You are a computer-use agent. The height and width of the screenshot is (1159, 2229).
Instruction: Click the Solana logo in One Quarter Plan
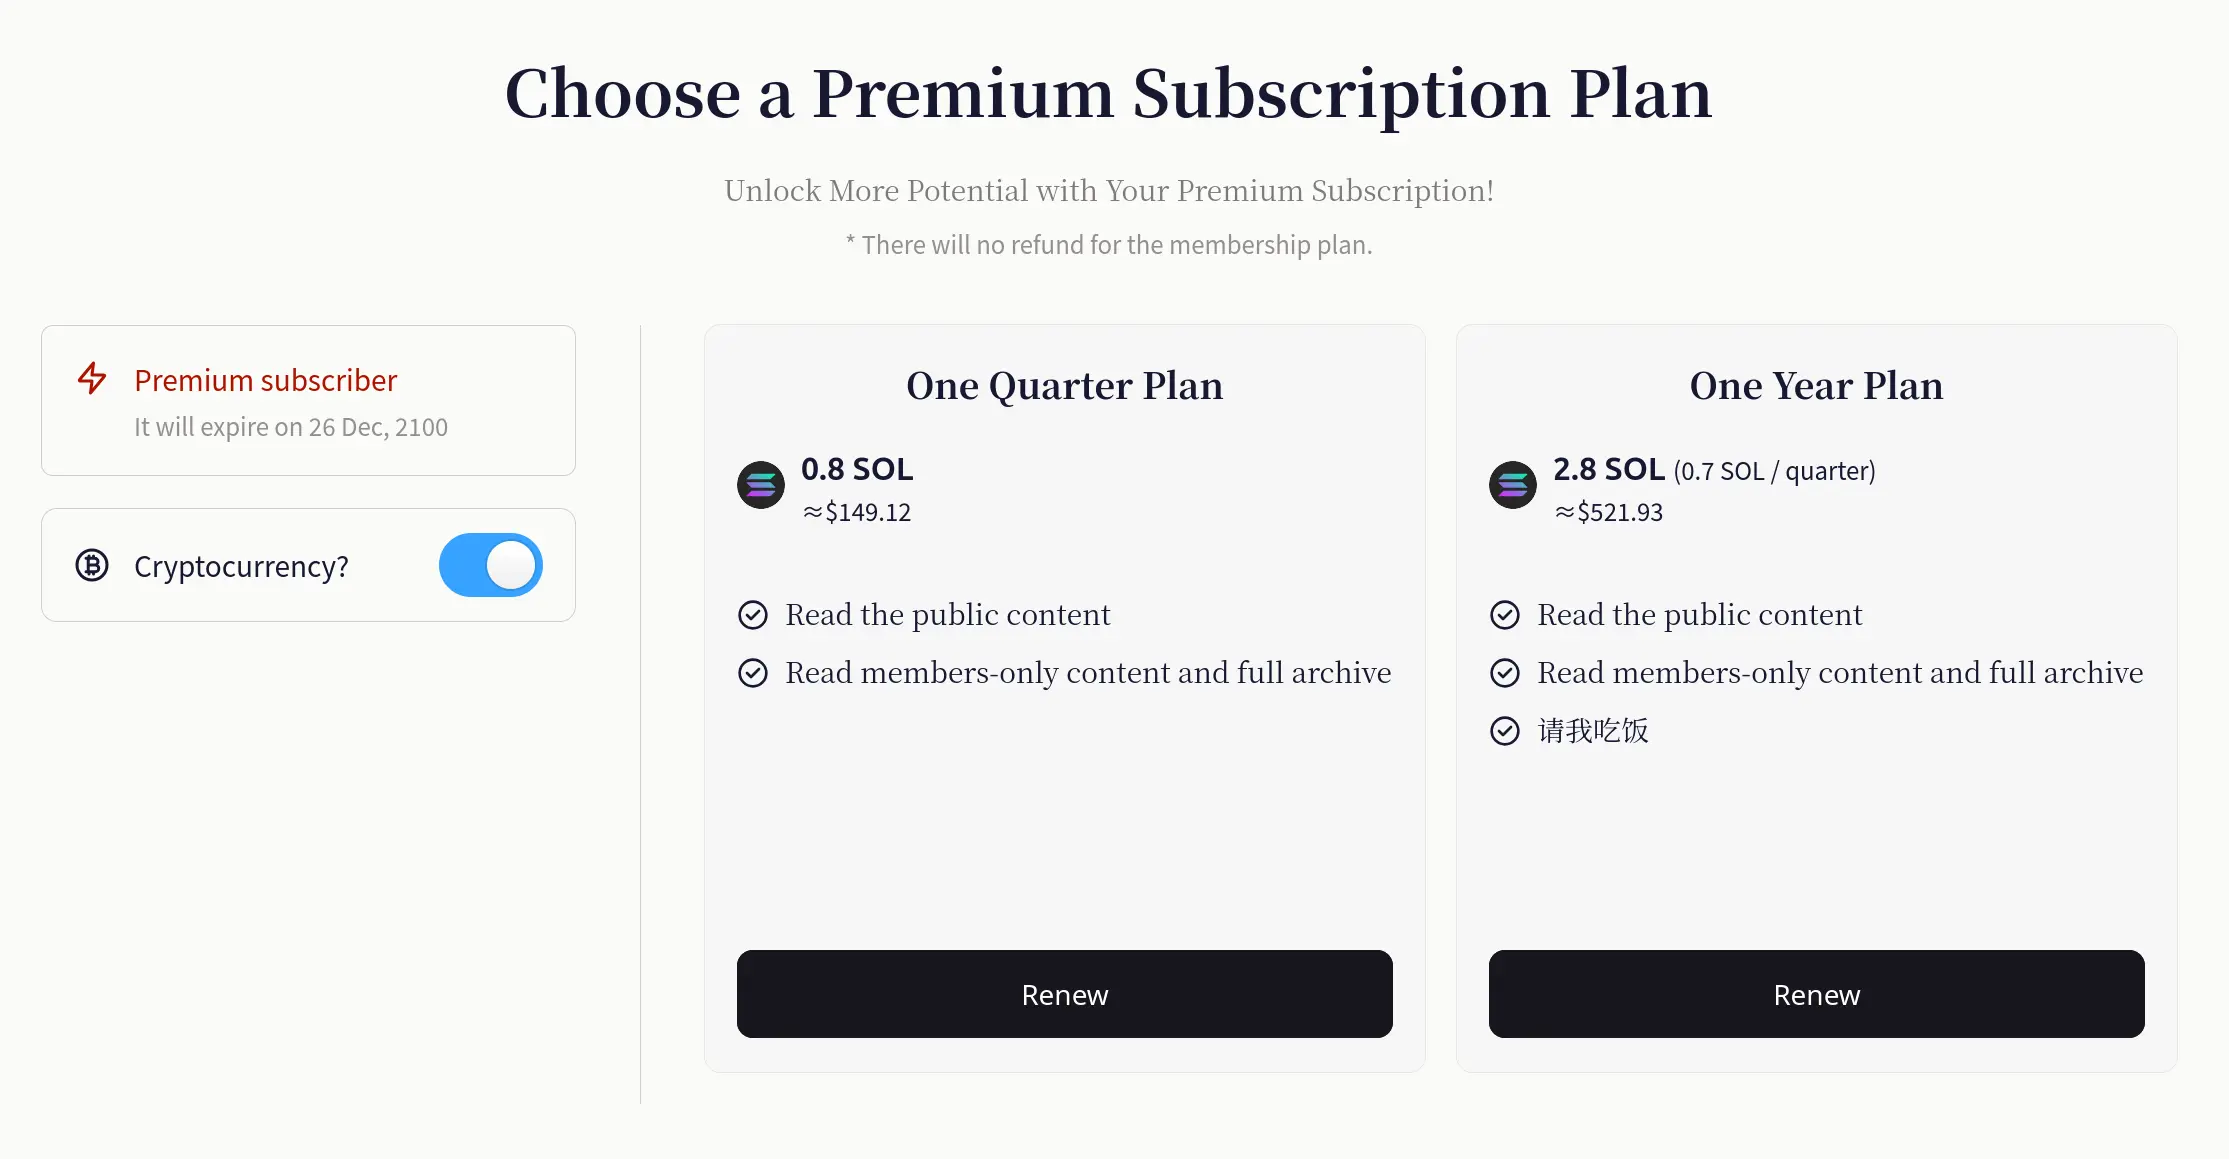(761, 485)
